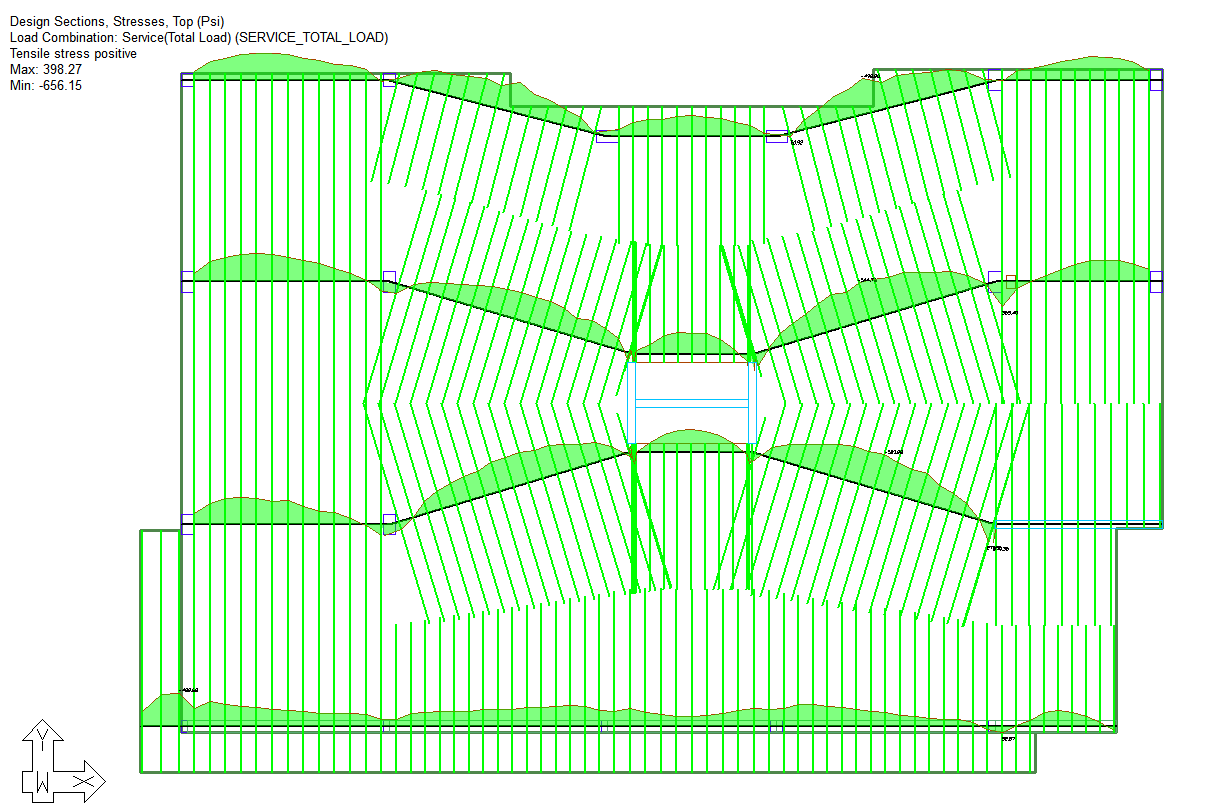Select the top-left corner column marker
1215x809 pixels.
[x=187, y=80]
